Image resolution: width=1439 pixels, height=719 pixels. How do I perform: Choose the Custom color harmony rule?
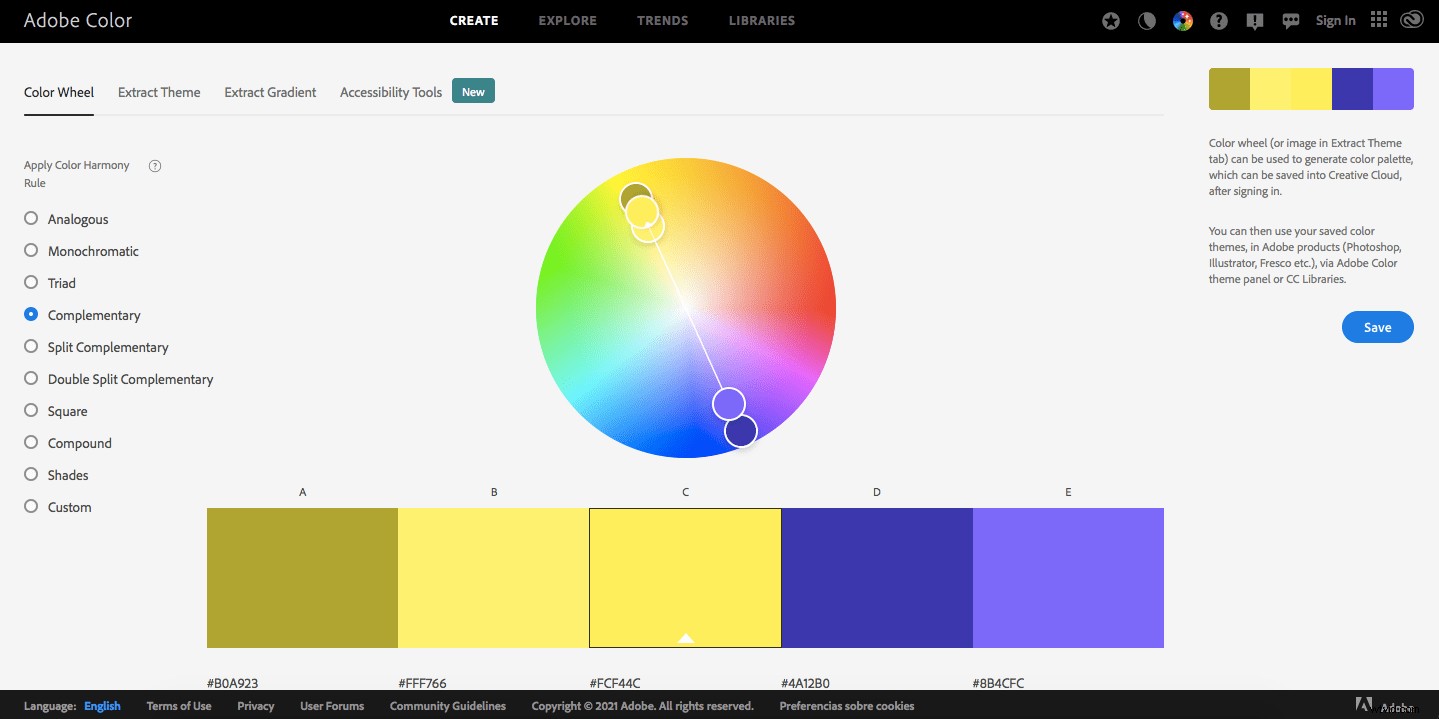click(x=31, y=507)
